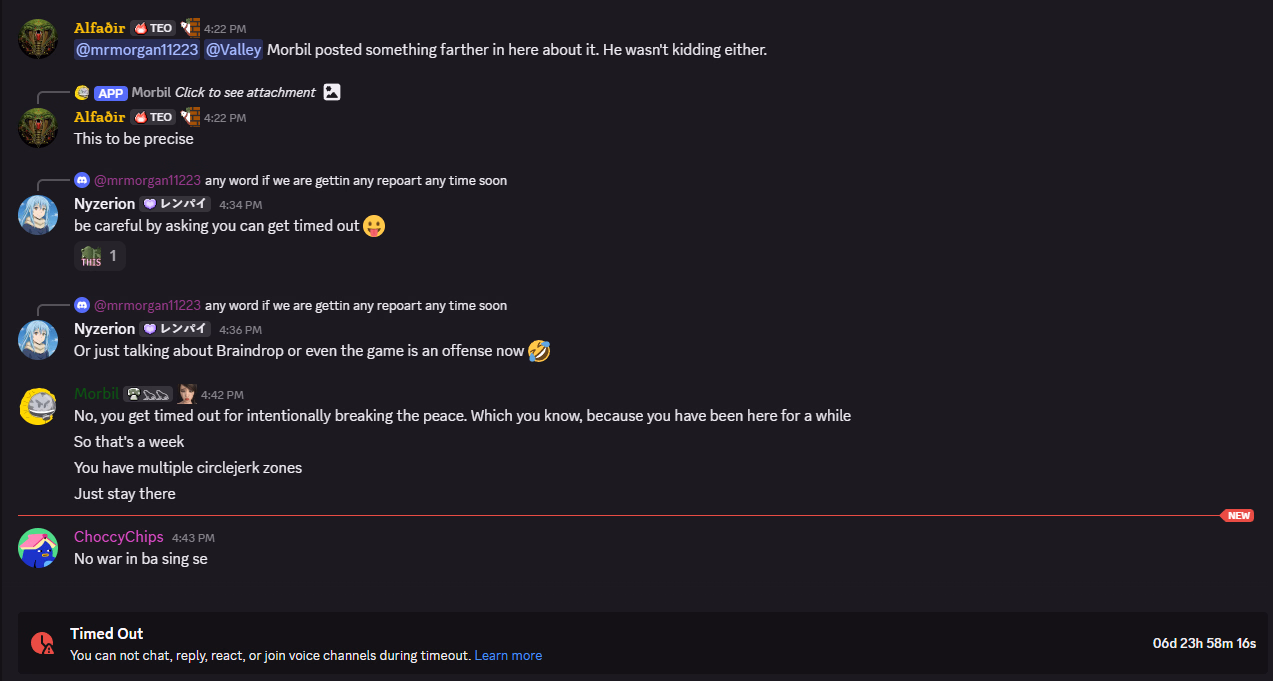Click Alfaðir's avatar next to "This to be precise"

pos(38,128)
